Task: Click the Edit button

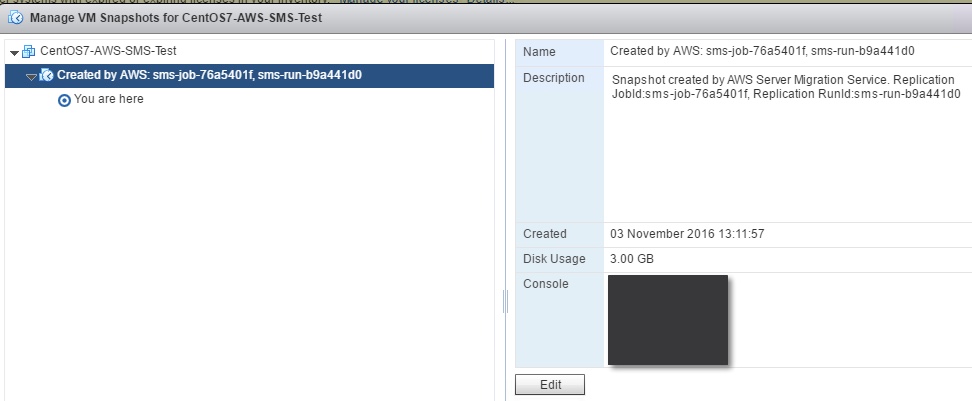Action: (550, 384)
